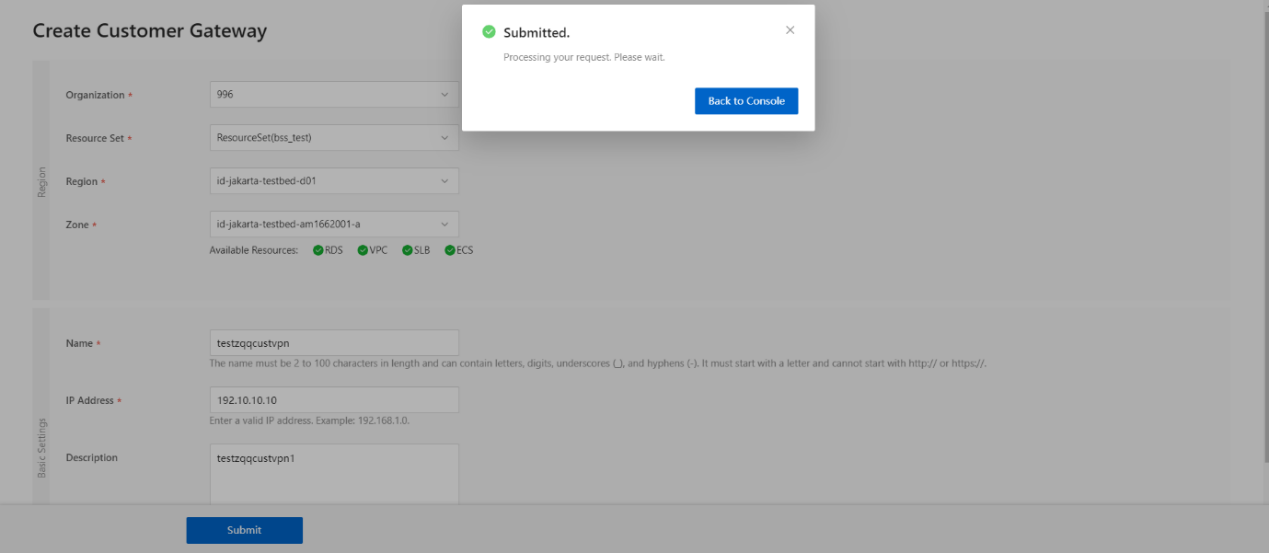Click Back to Console button
Screen dimensions: 1269x553
[x=746, y=101]
